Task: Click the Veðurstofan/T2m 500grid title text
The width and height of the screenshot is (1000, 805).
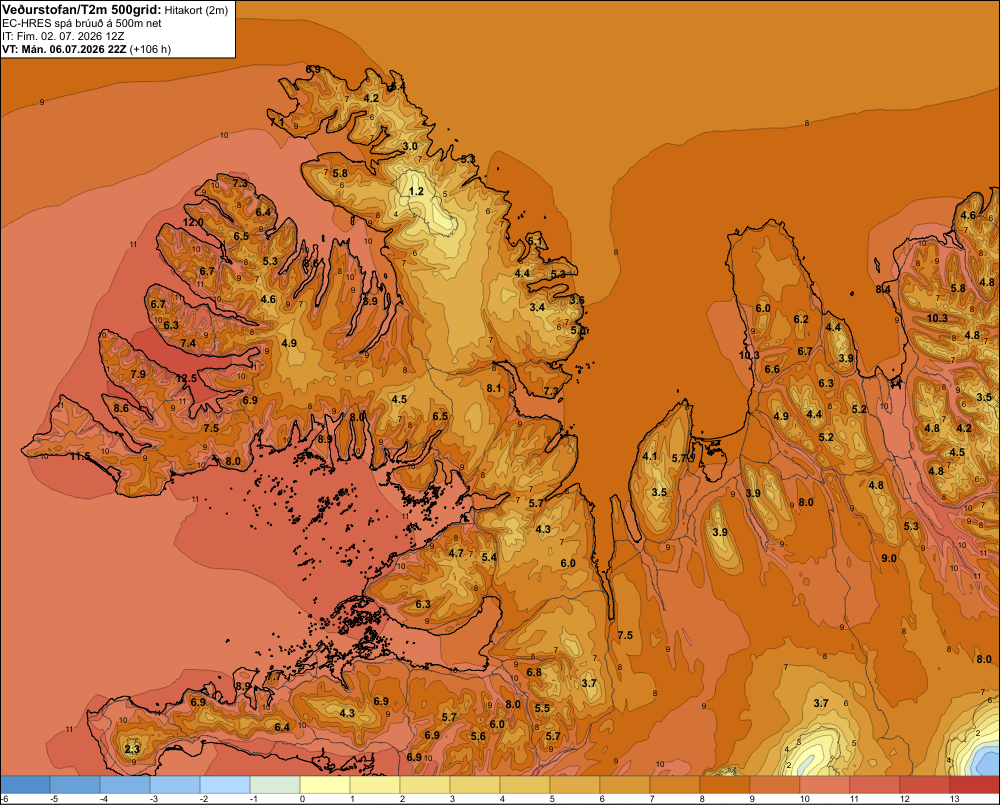Action: click(81, 10)
